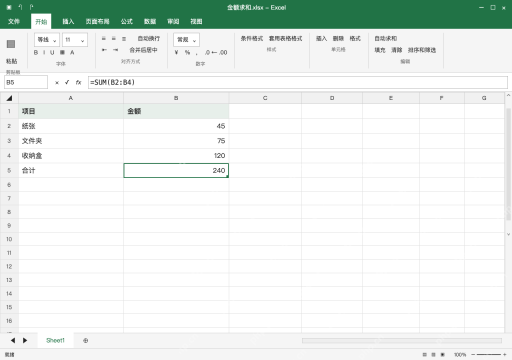This screenshot has width=512, height=360.
Task: Click the zoom out minus icon
Action: (x=473, y=355)
